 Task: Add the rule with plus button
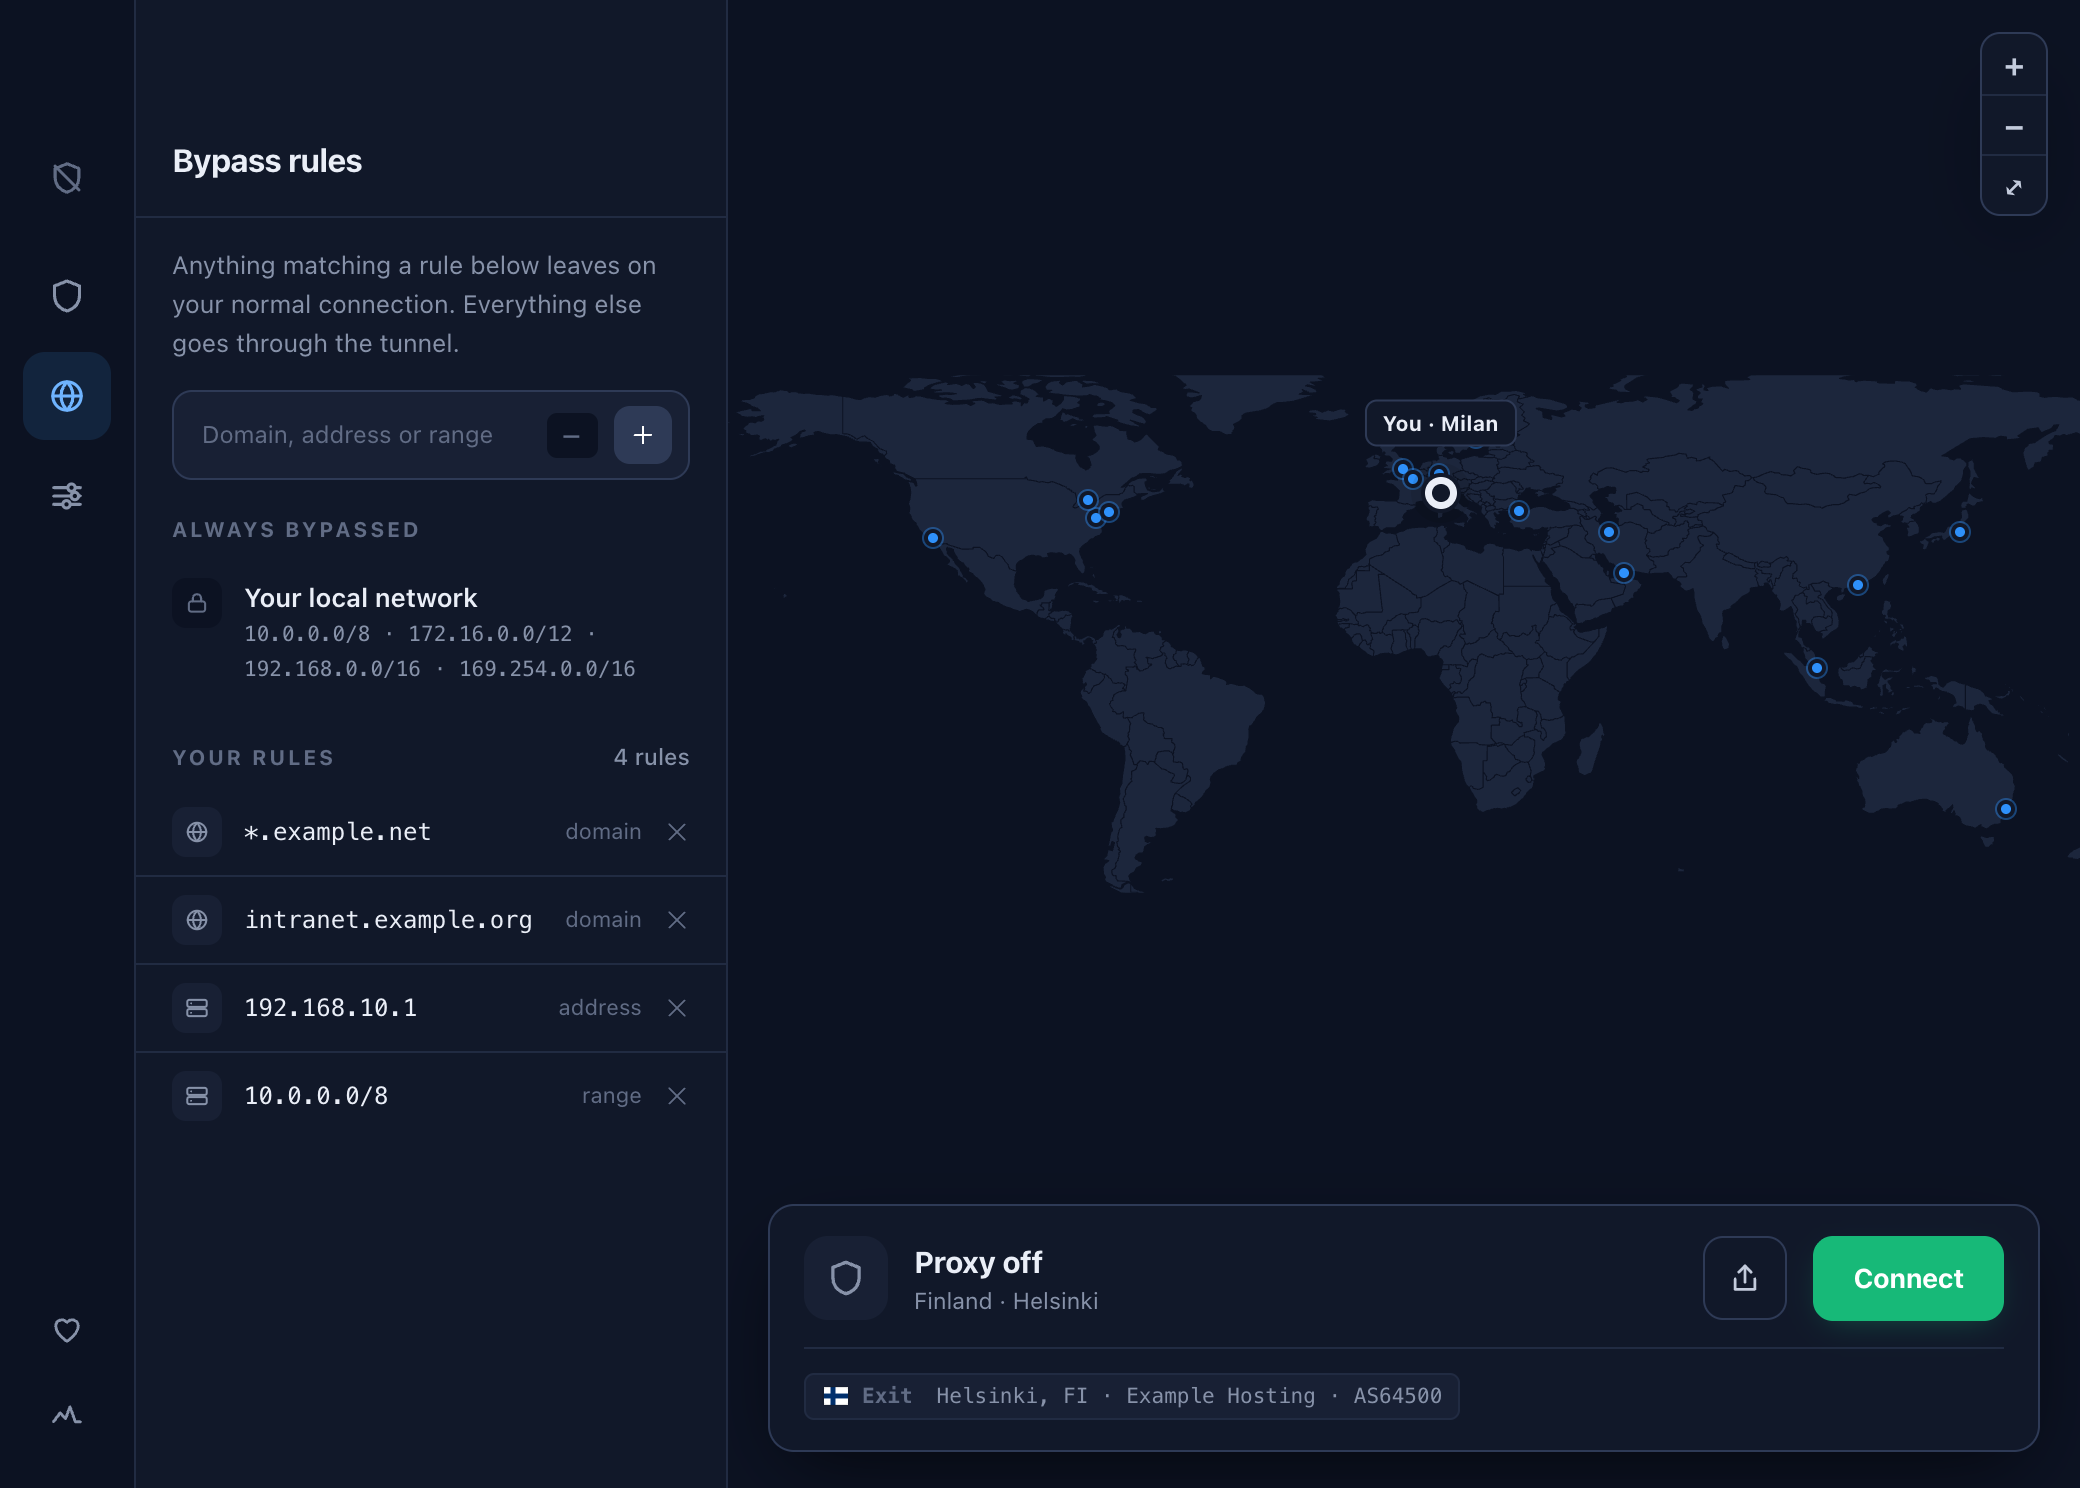pyautogui.click(x=643, y=435)
